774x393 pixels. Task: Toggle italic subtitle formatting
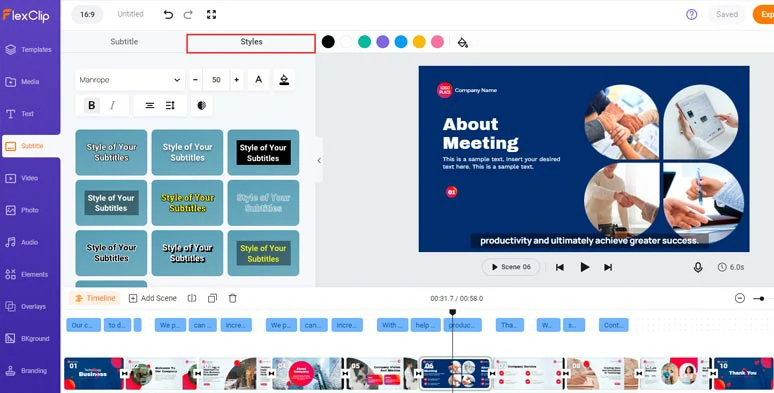[113, 105]
